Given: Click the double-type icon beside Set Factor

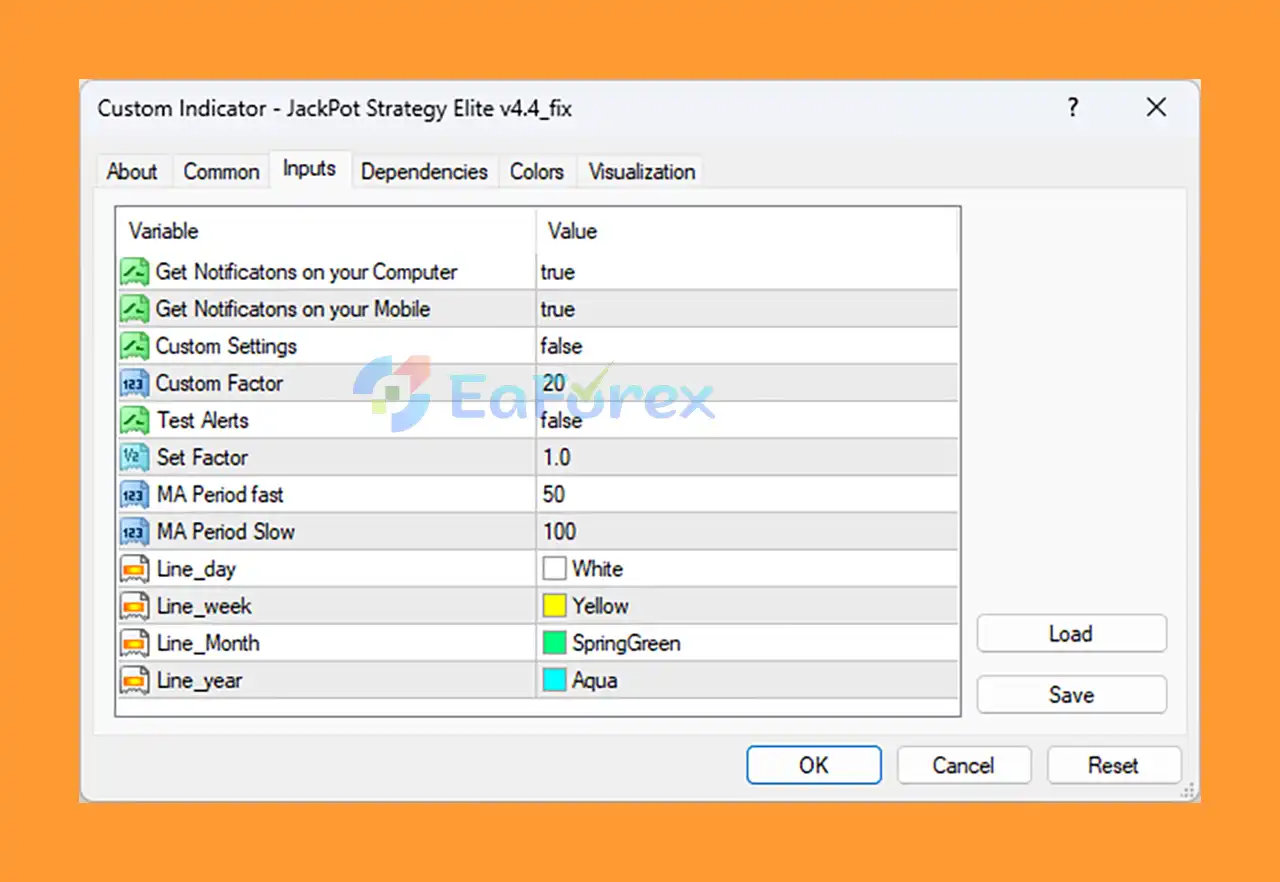Looking at the screenshot, I should click(134, 457).
